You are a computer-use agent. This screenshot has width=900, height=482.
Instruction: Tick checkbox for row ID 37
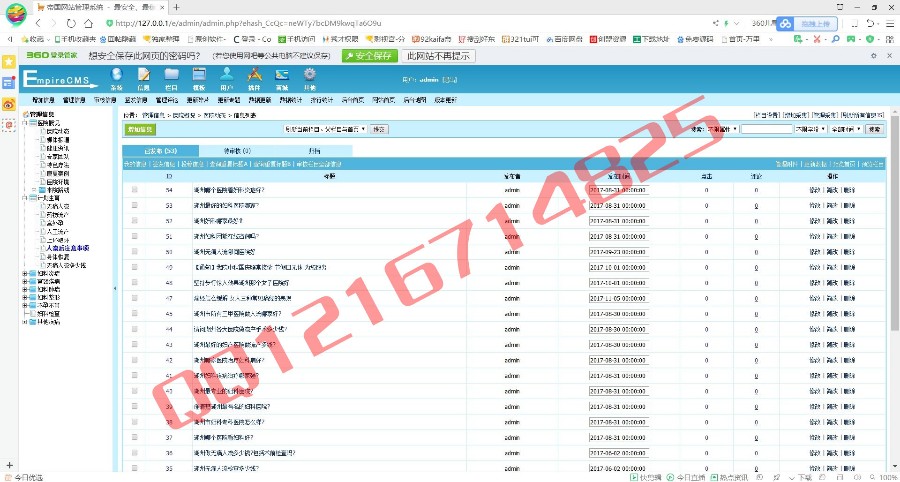135,437
